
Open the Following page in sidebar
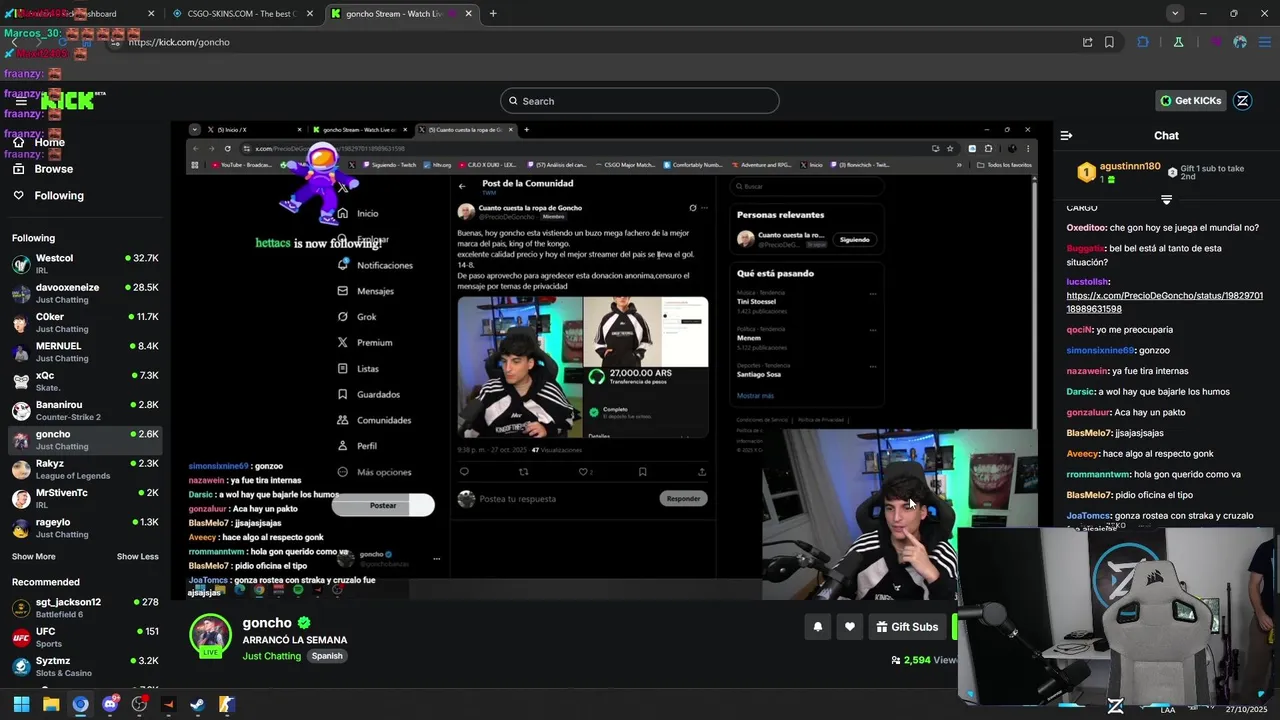pyautogui.click(x=59, y=196)
